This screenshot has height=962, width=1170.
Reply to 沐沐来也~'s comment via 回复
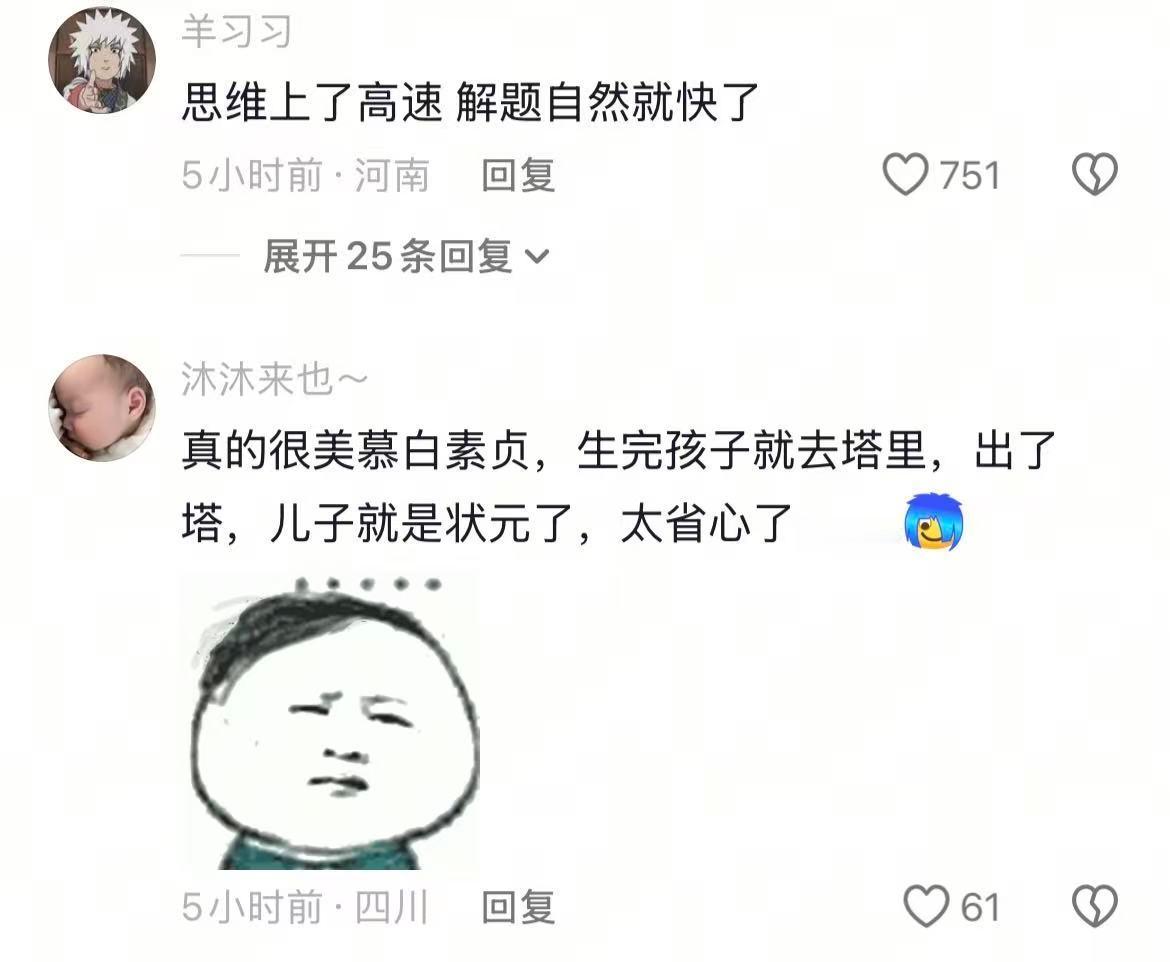tap(518, 907)
